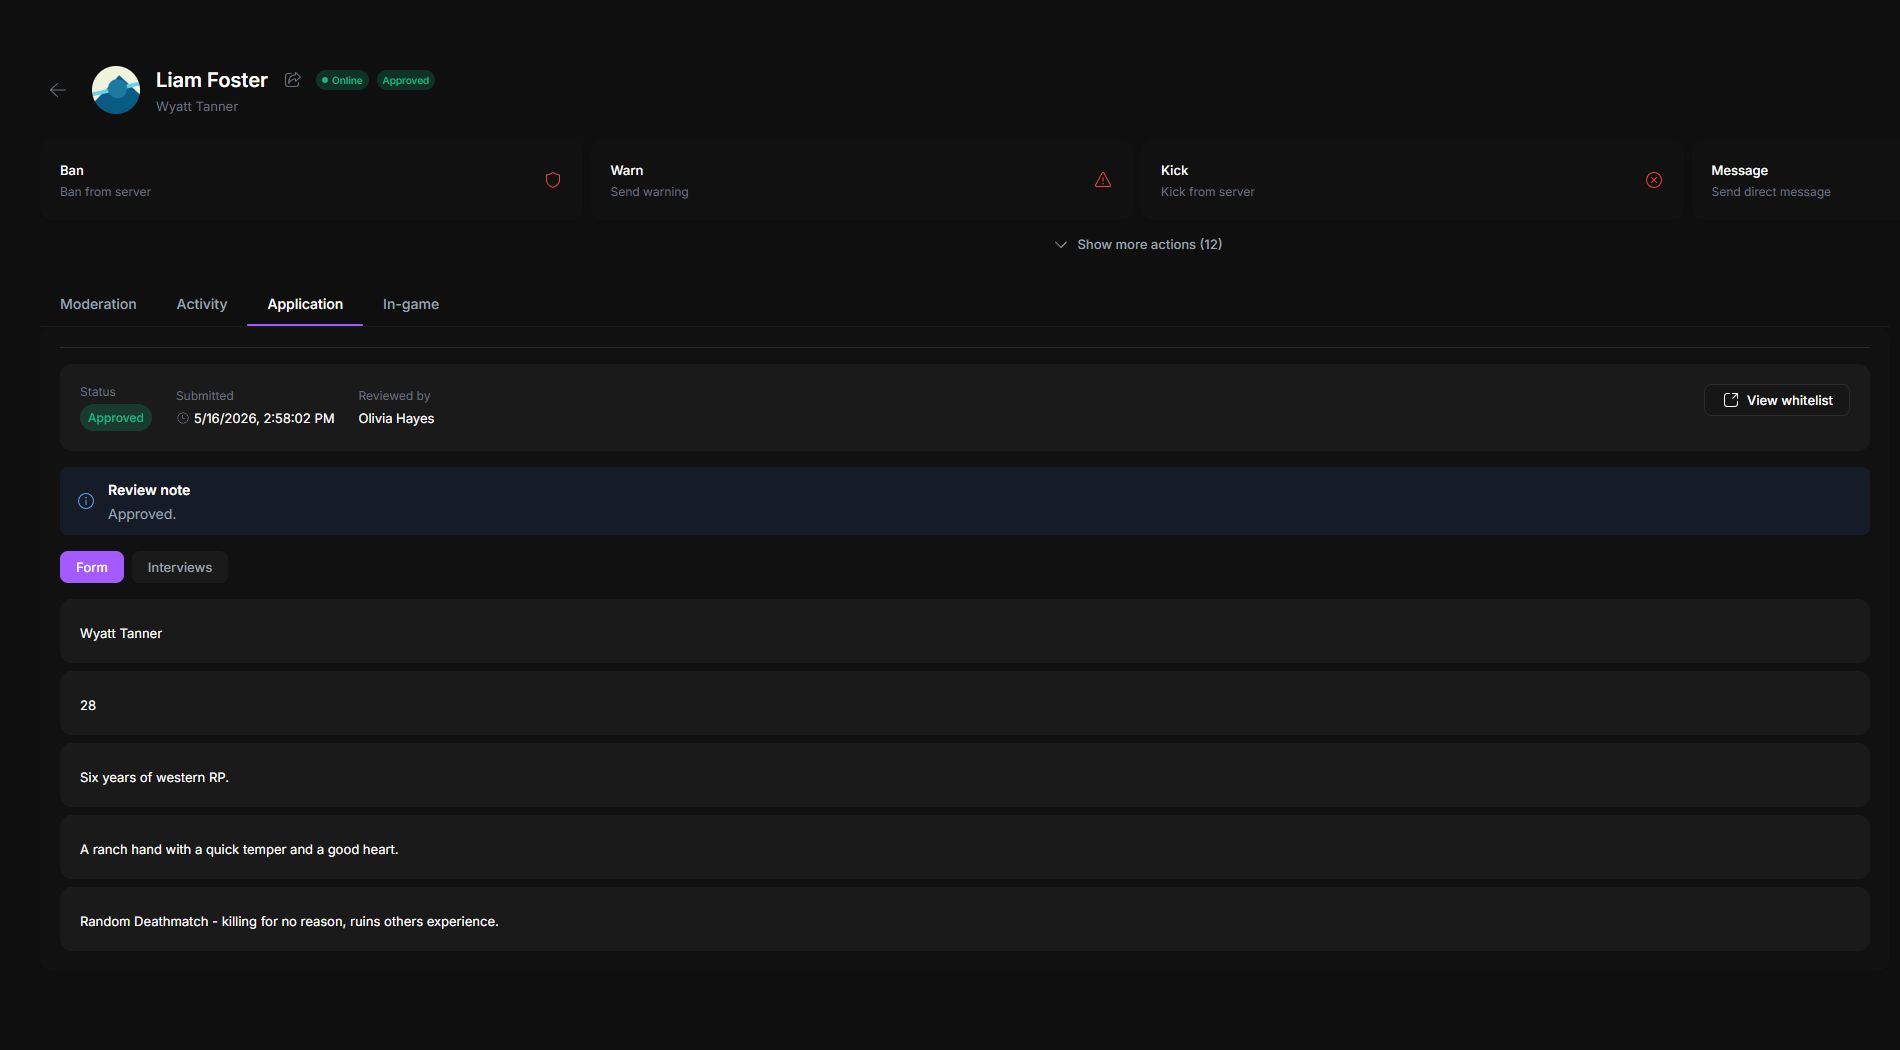Click the shield icon on the Ban card
The image size is (1900, 1050).
pos(553,180)
